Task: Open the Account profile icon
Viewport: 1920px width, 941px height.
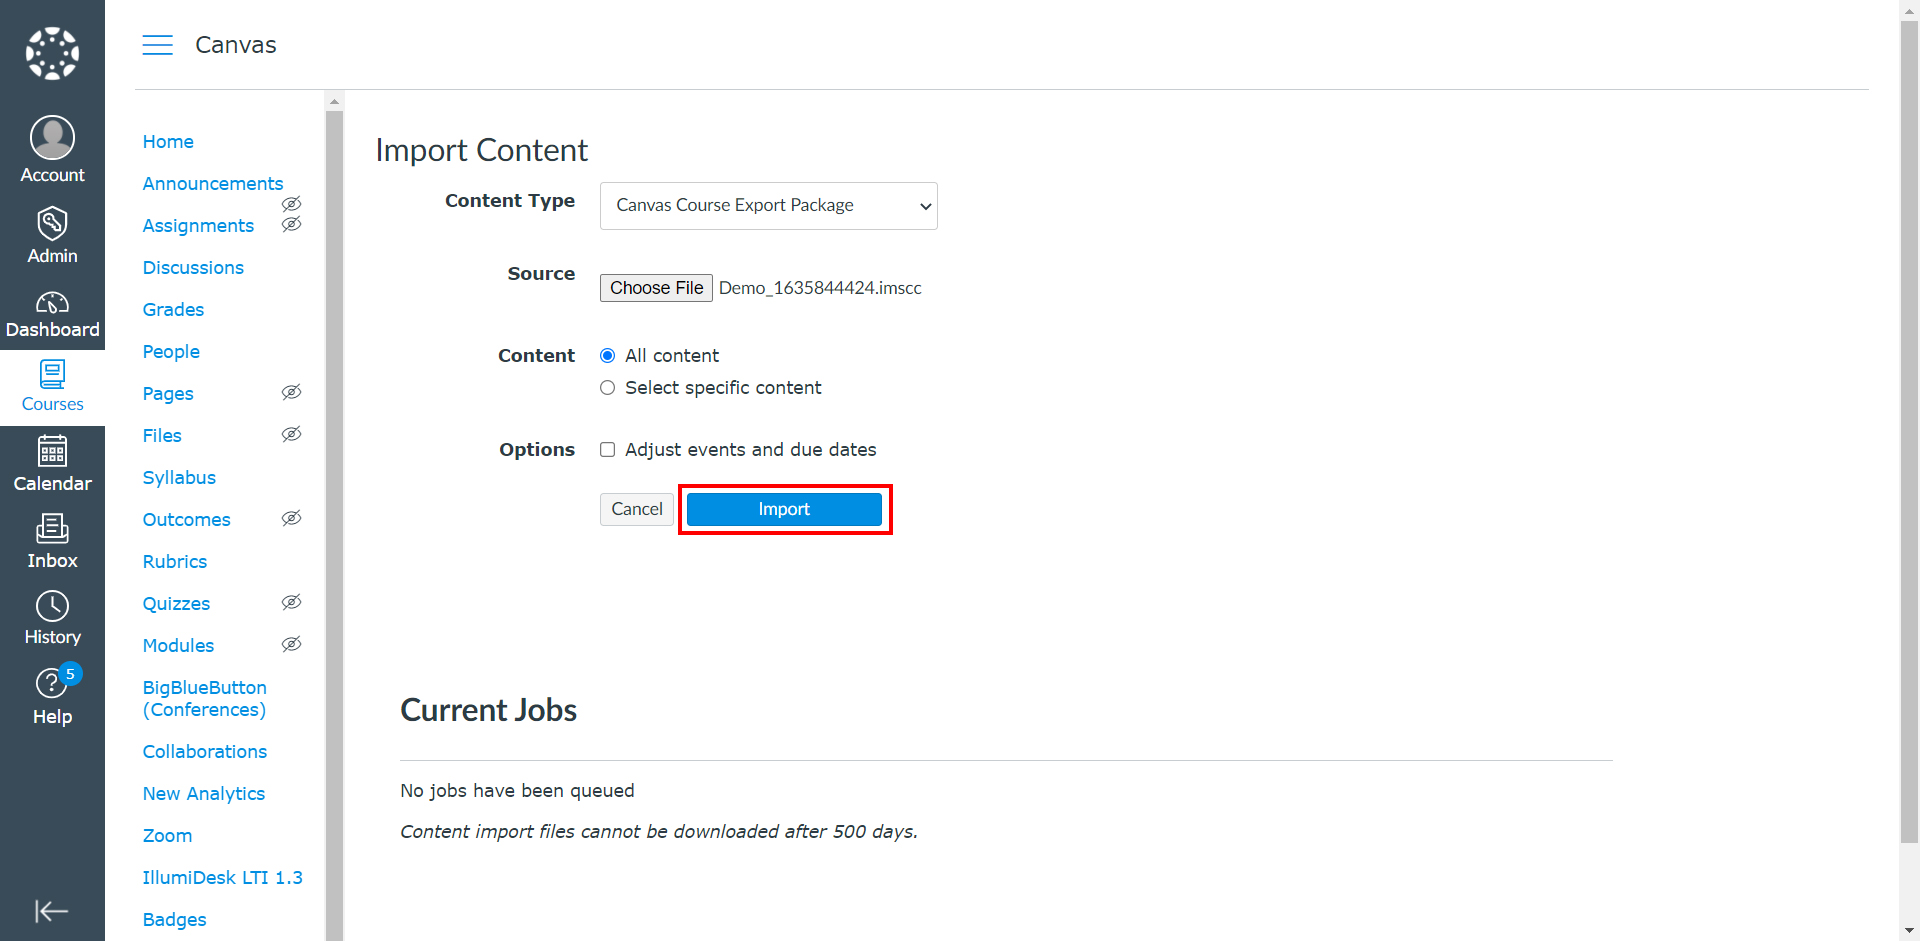Action: [52, 138]
